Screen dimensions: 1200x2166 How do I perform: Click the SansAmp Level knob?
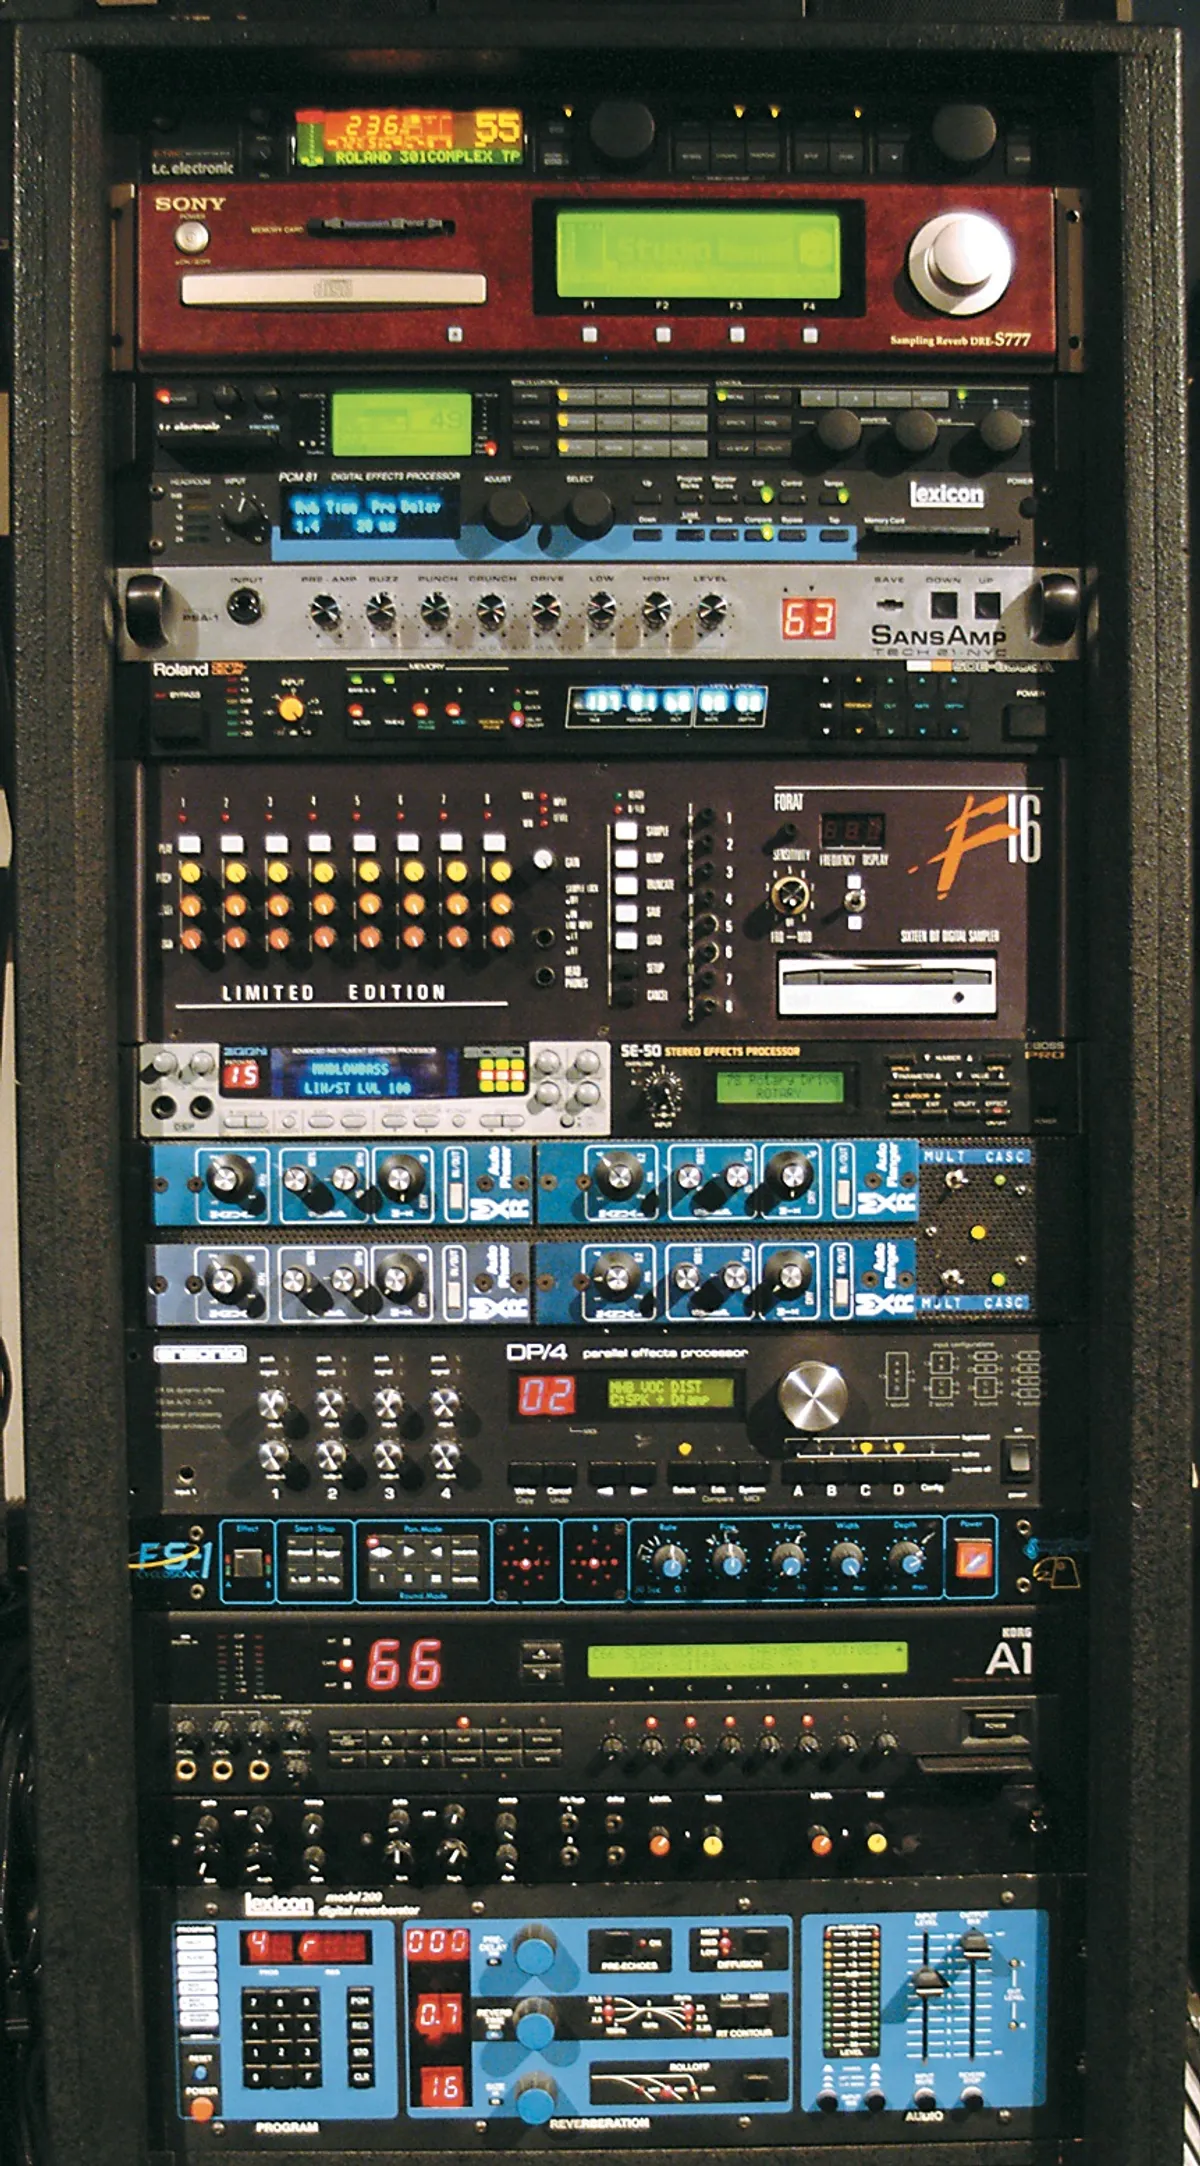coord(711,610)
